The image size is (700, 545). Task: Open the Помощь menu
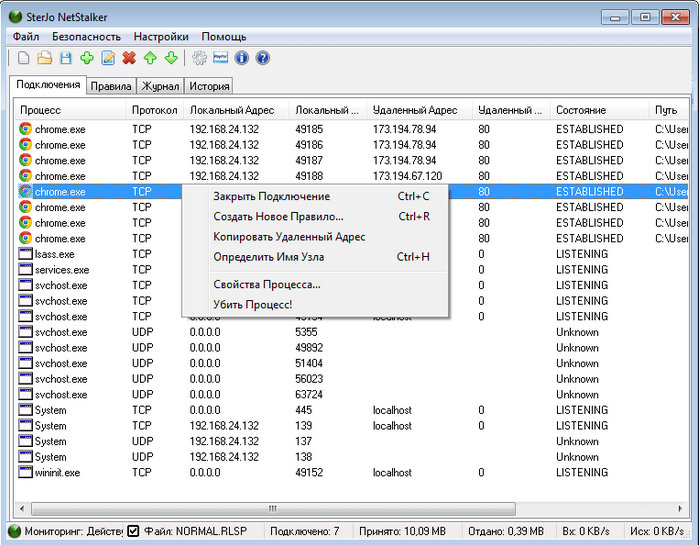(x=224, y=37)
